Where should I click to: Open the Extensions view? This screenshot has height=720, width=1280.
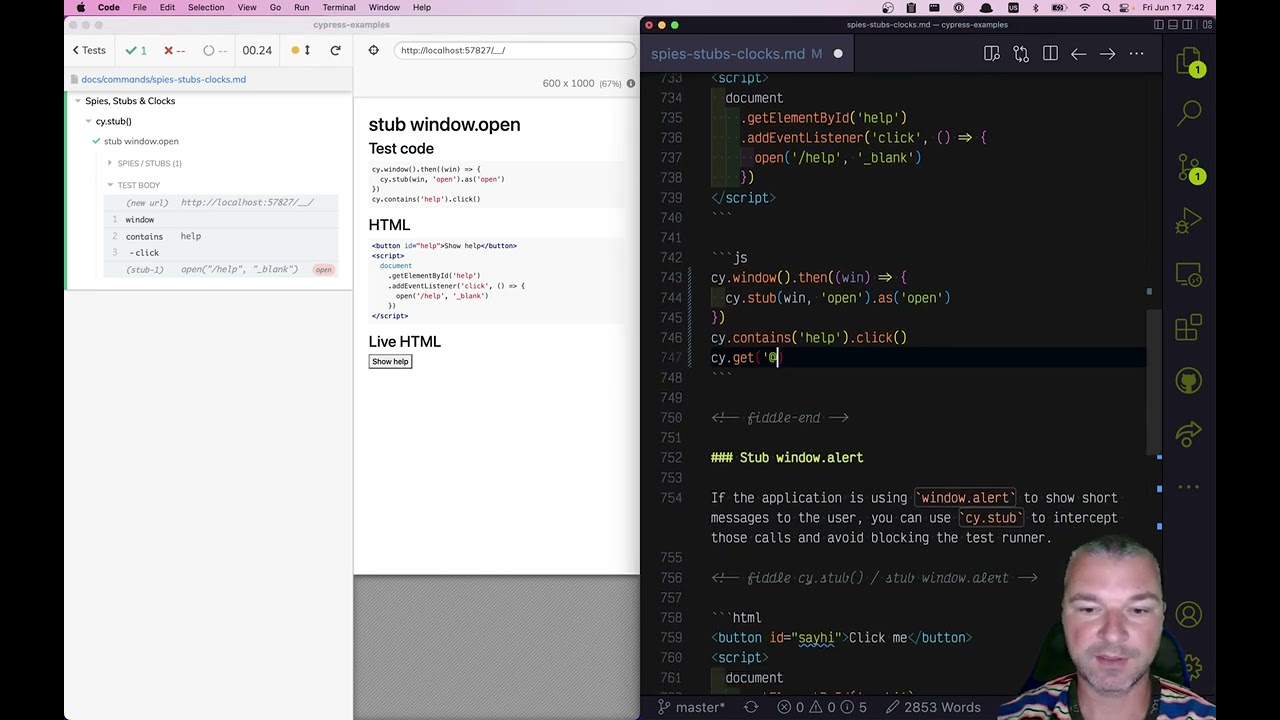(x=1189, y=327)
